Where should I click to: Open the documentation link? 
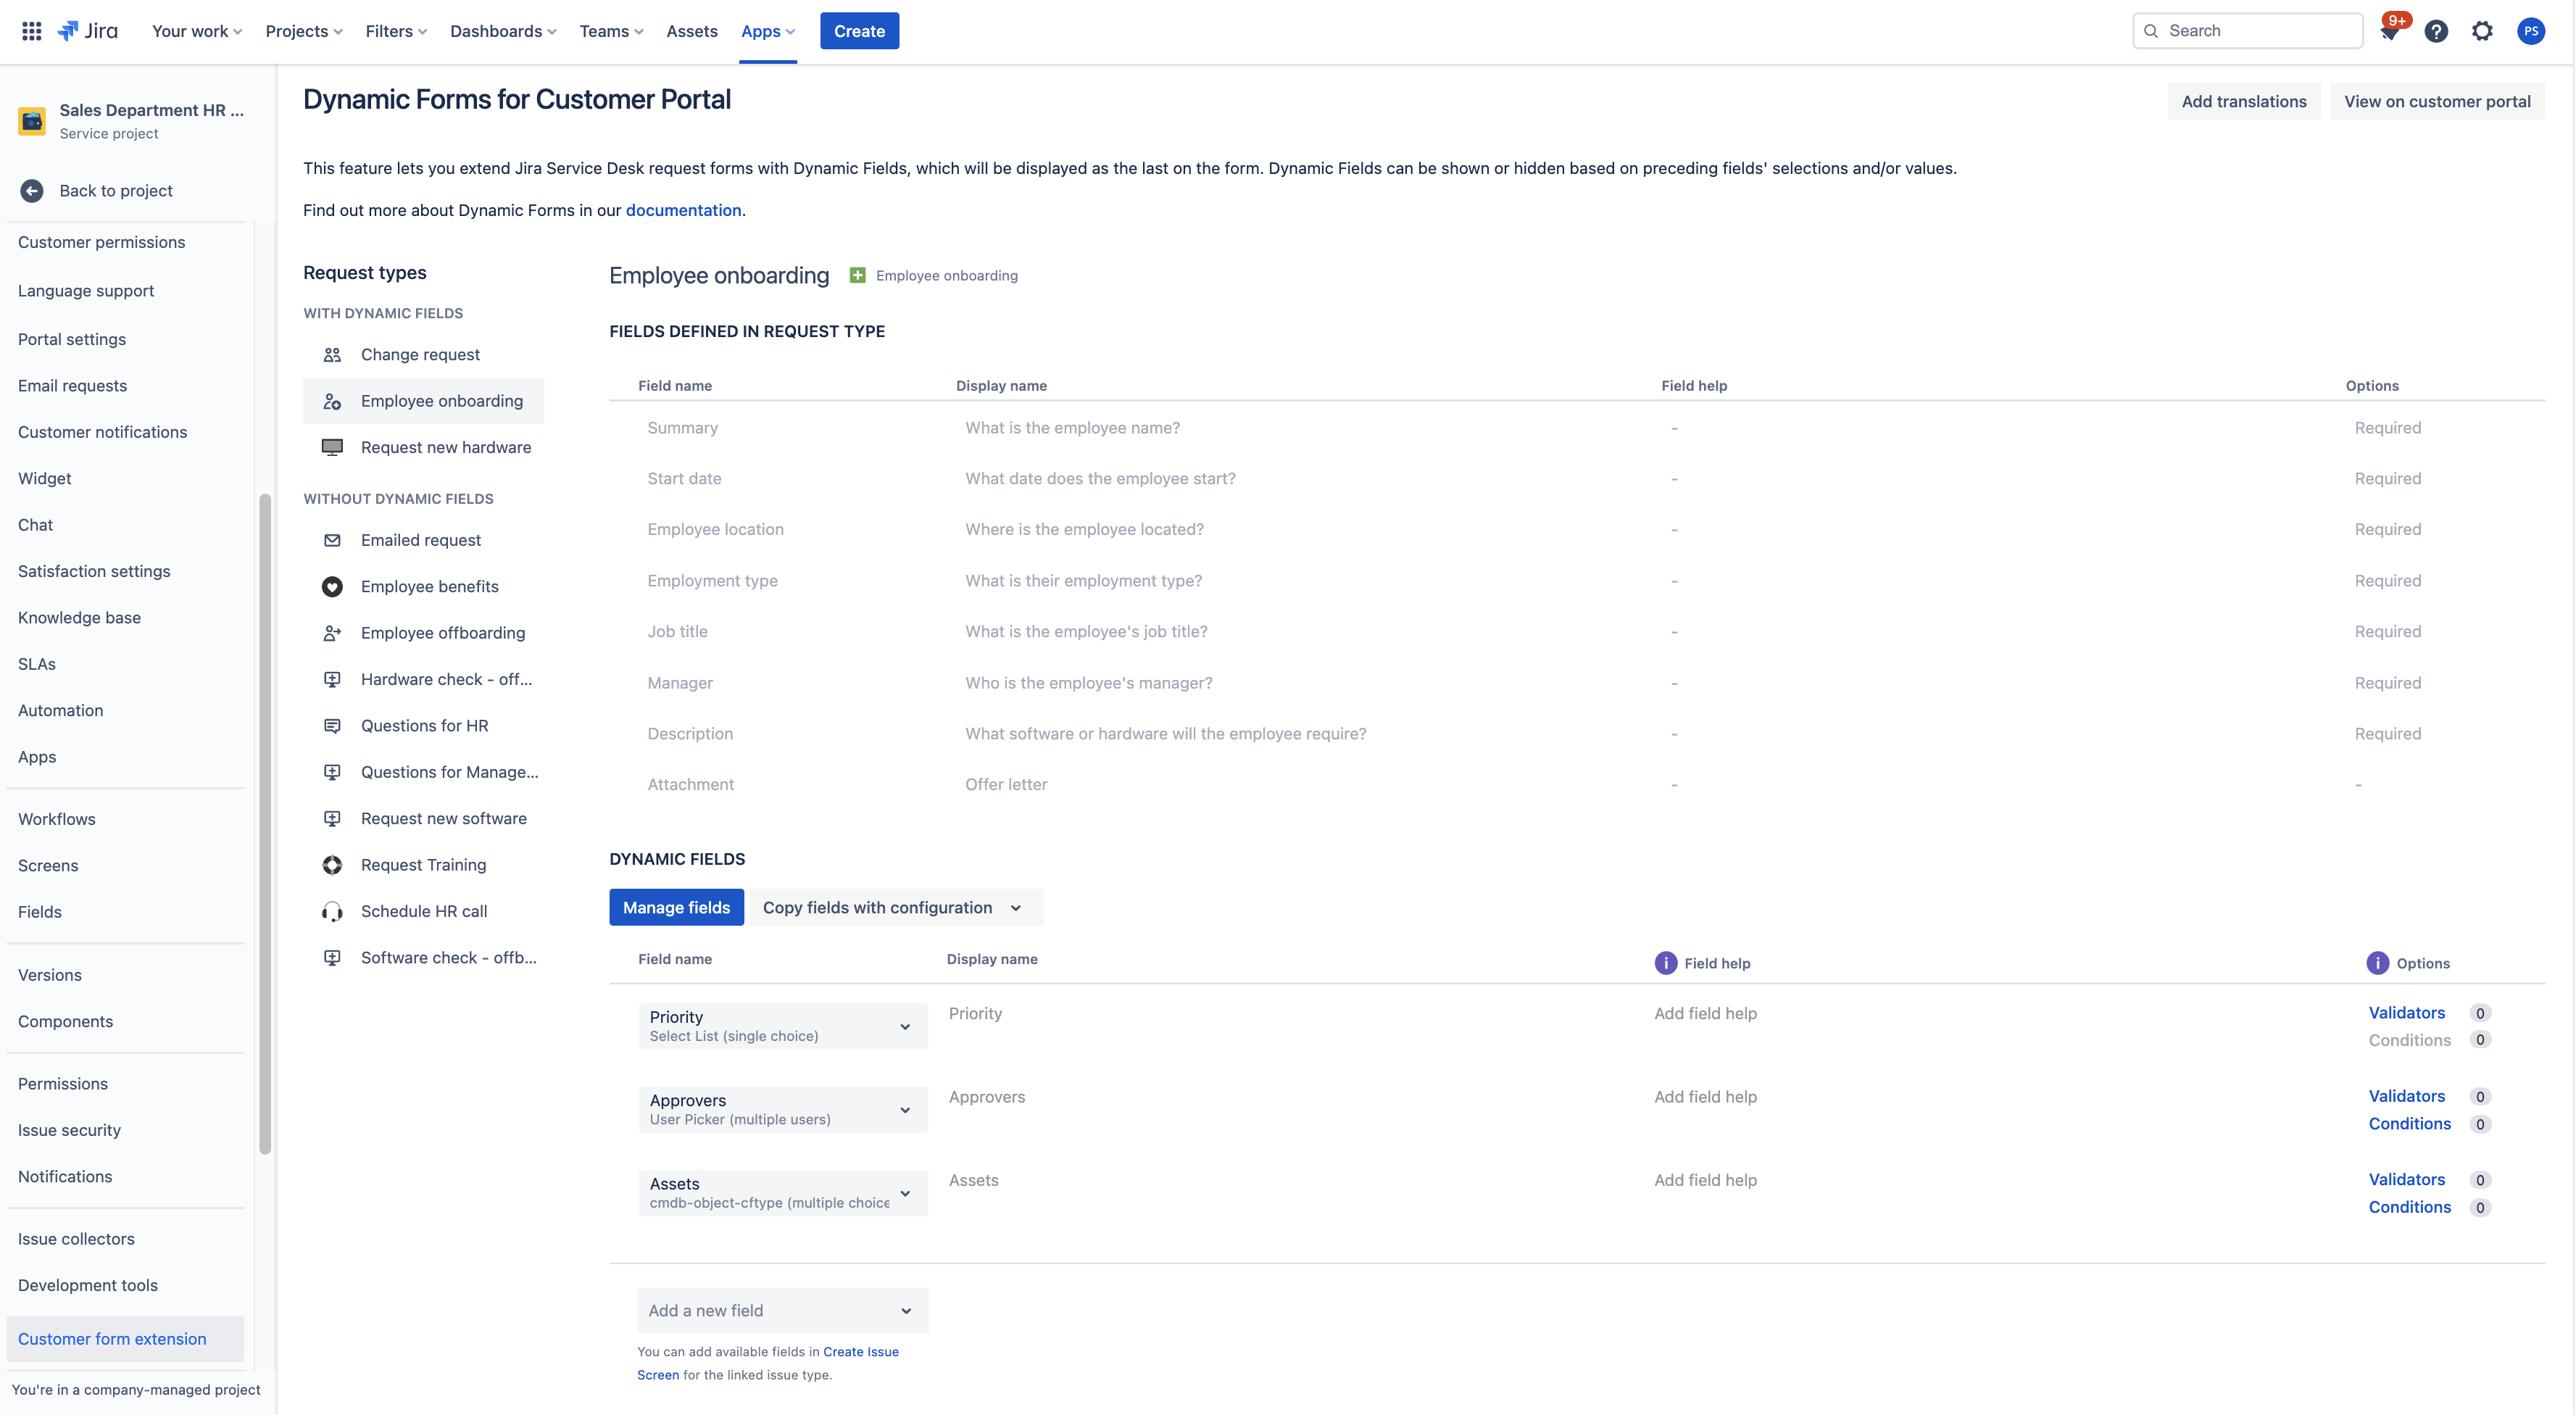click(683, 210)
